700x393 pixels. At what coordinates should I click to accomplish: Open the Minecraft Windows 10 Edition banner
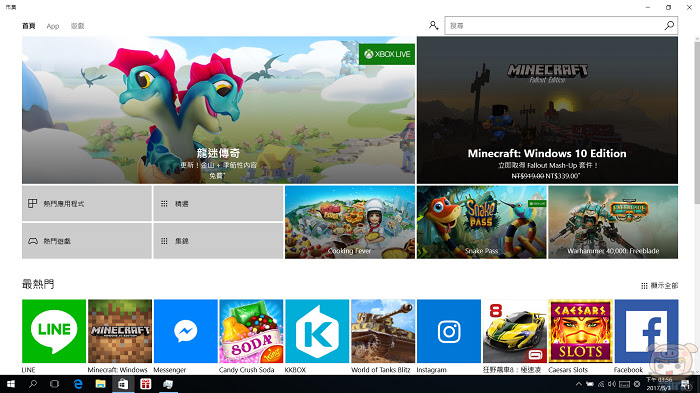pos(547,110)
